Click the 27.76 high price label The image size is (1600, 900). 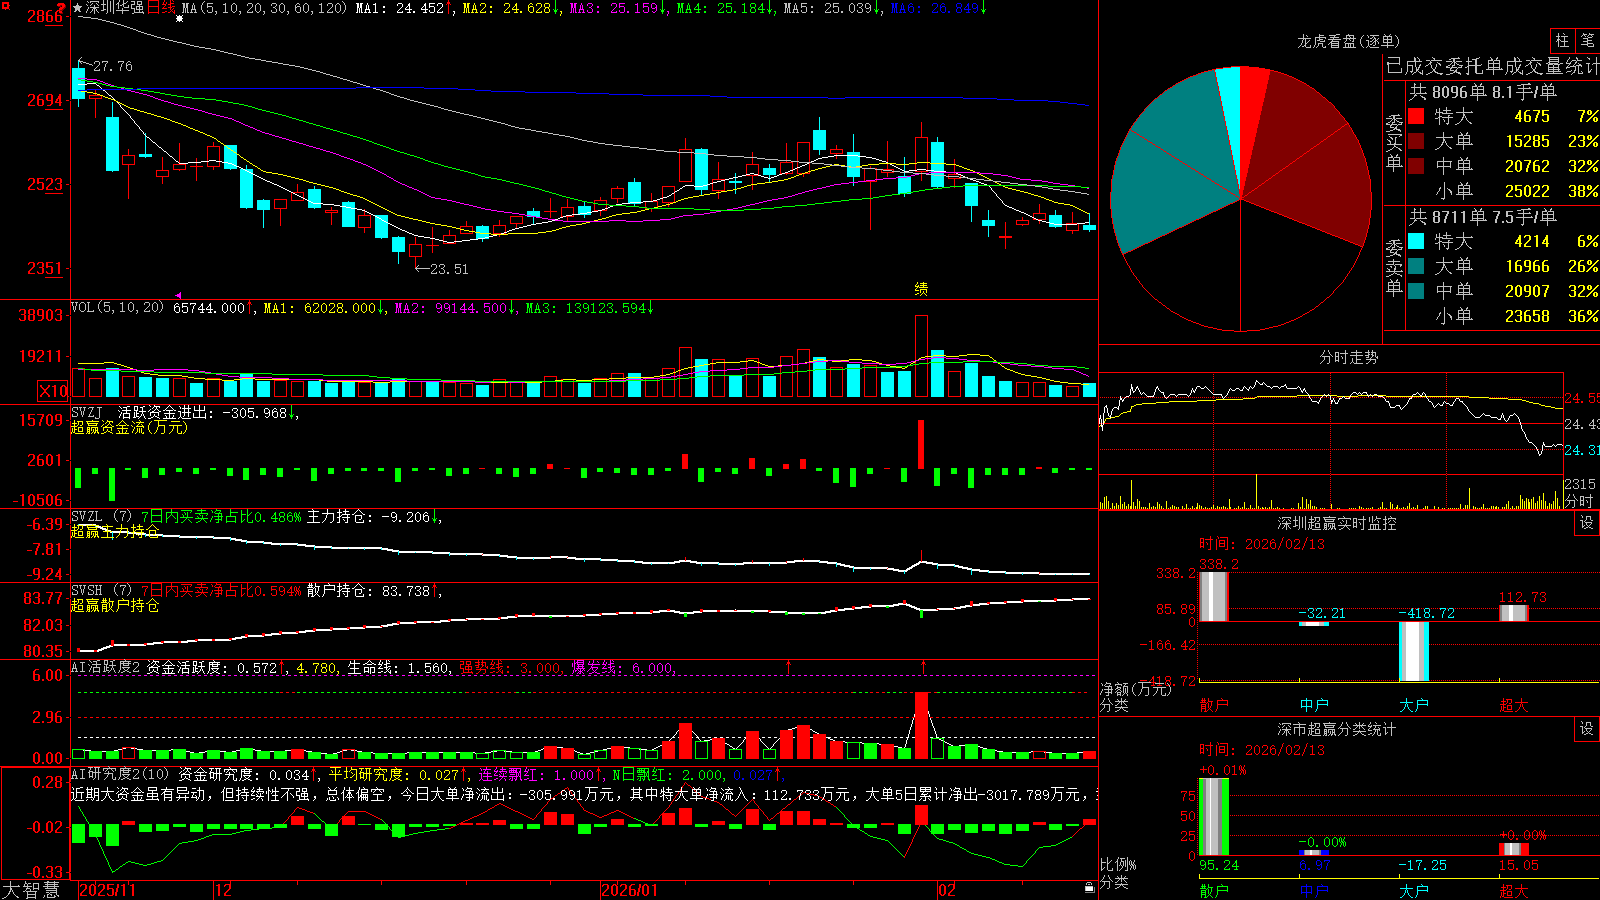click(113, 66)
